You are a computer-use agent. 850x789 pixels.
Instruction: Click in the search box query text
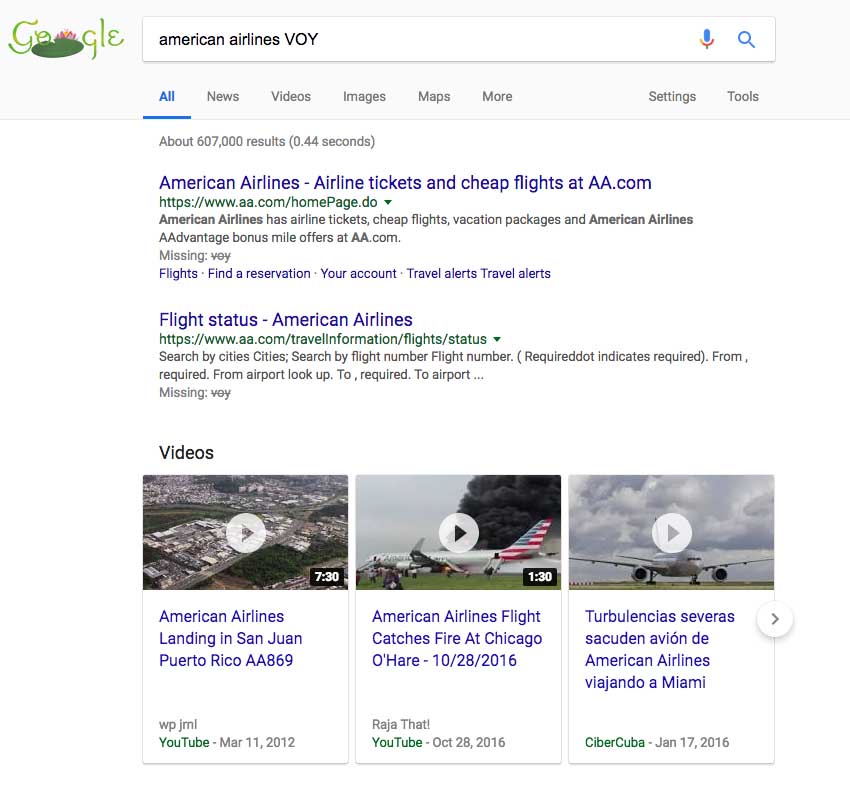pyautogui.click(x=239, y=40)
